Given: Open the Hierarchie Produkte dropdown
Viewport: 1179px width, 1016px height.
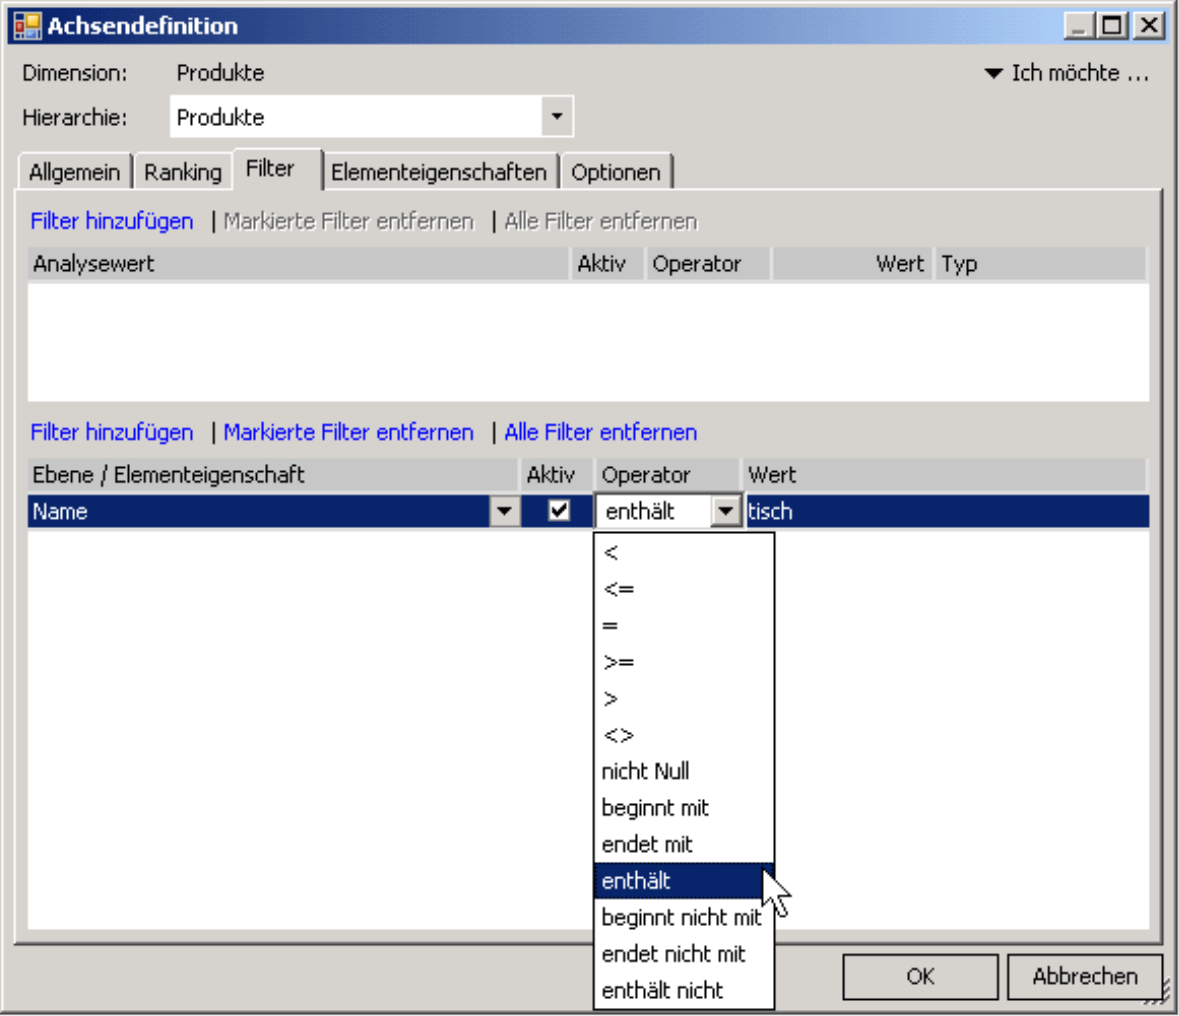Looking at the screenshot, I should (557, 117).
